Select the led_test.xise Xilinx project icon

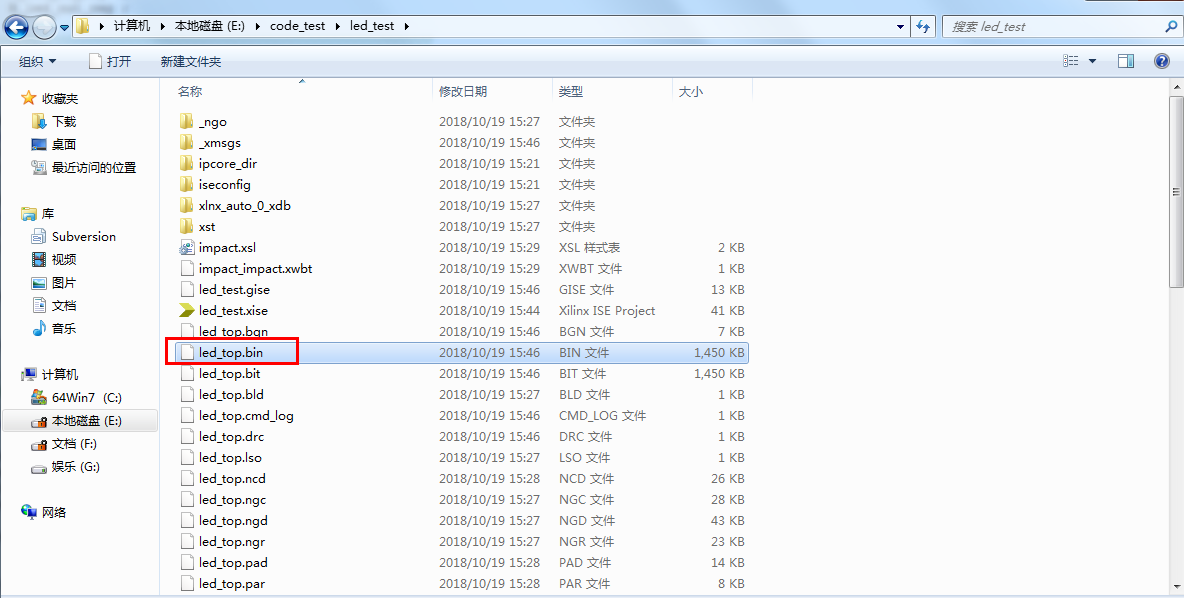187,310
